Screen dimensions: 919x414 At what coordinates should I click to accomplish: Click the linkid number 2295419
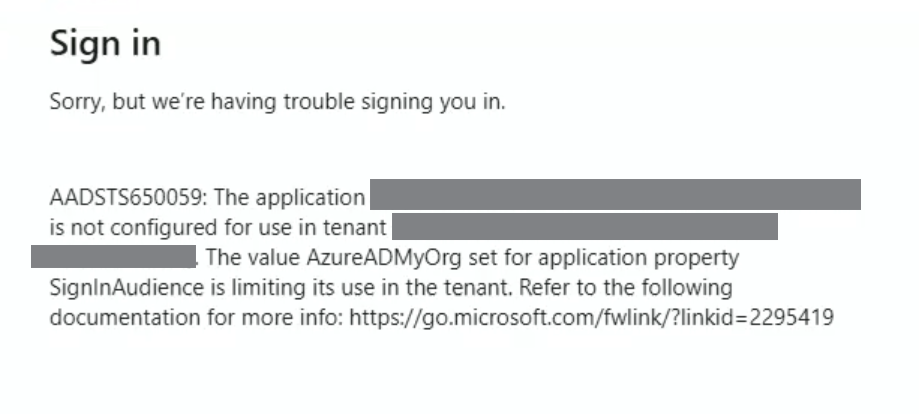point(796,318)
